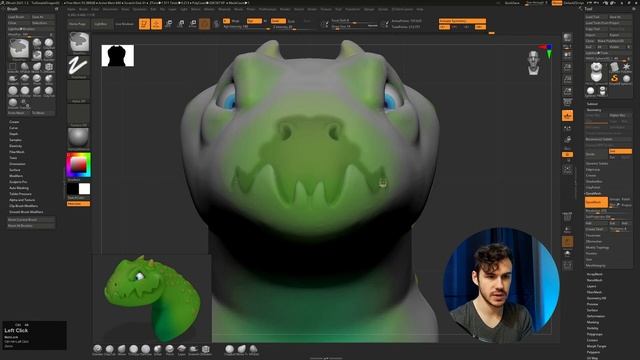
Task: Click the Home Page button
Action: click(77, 24)
